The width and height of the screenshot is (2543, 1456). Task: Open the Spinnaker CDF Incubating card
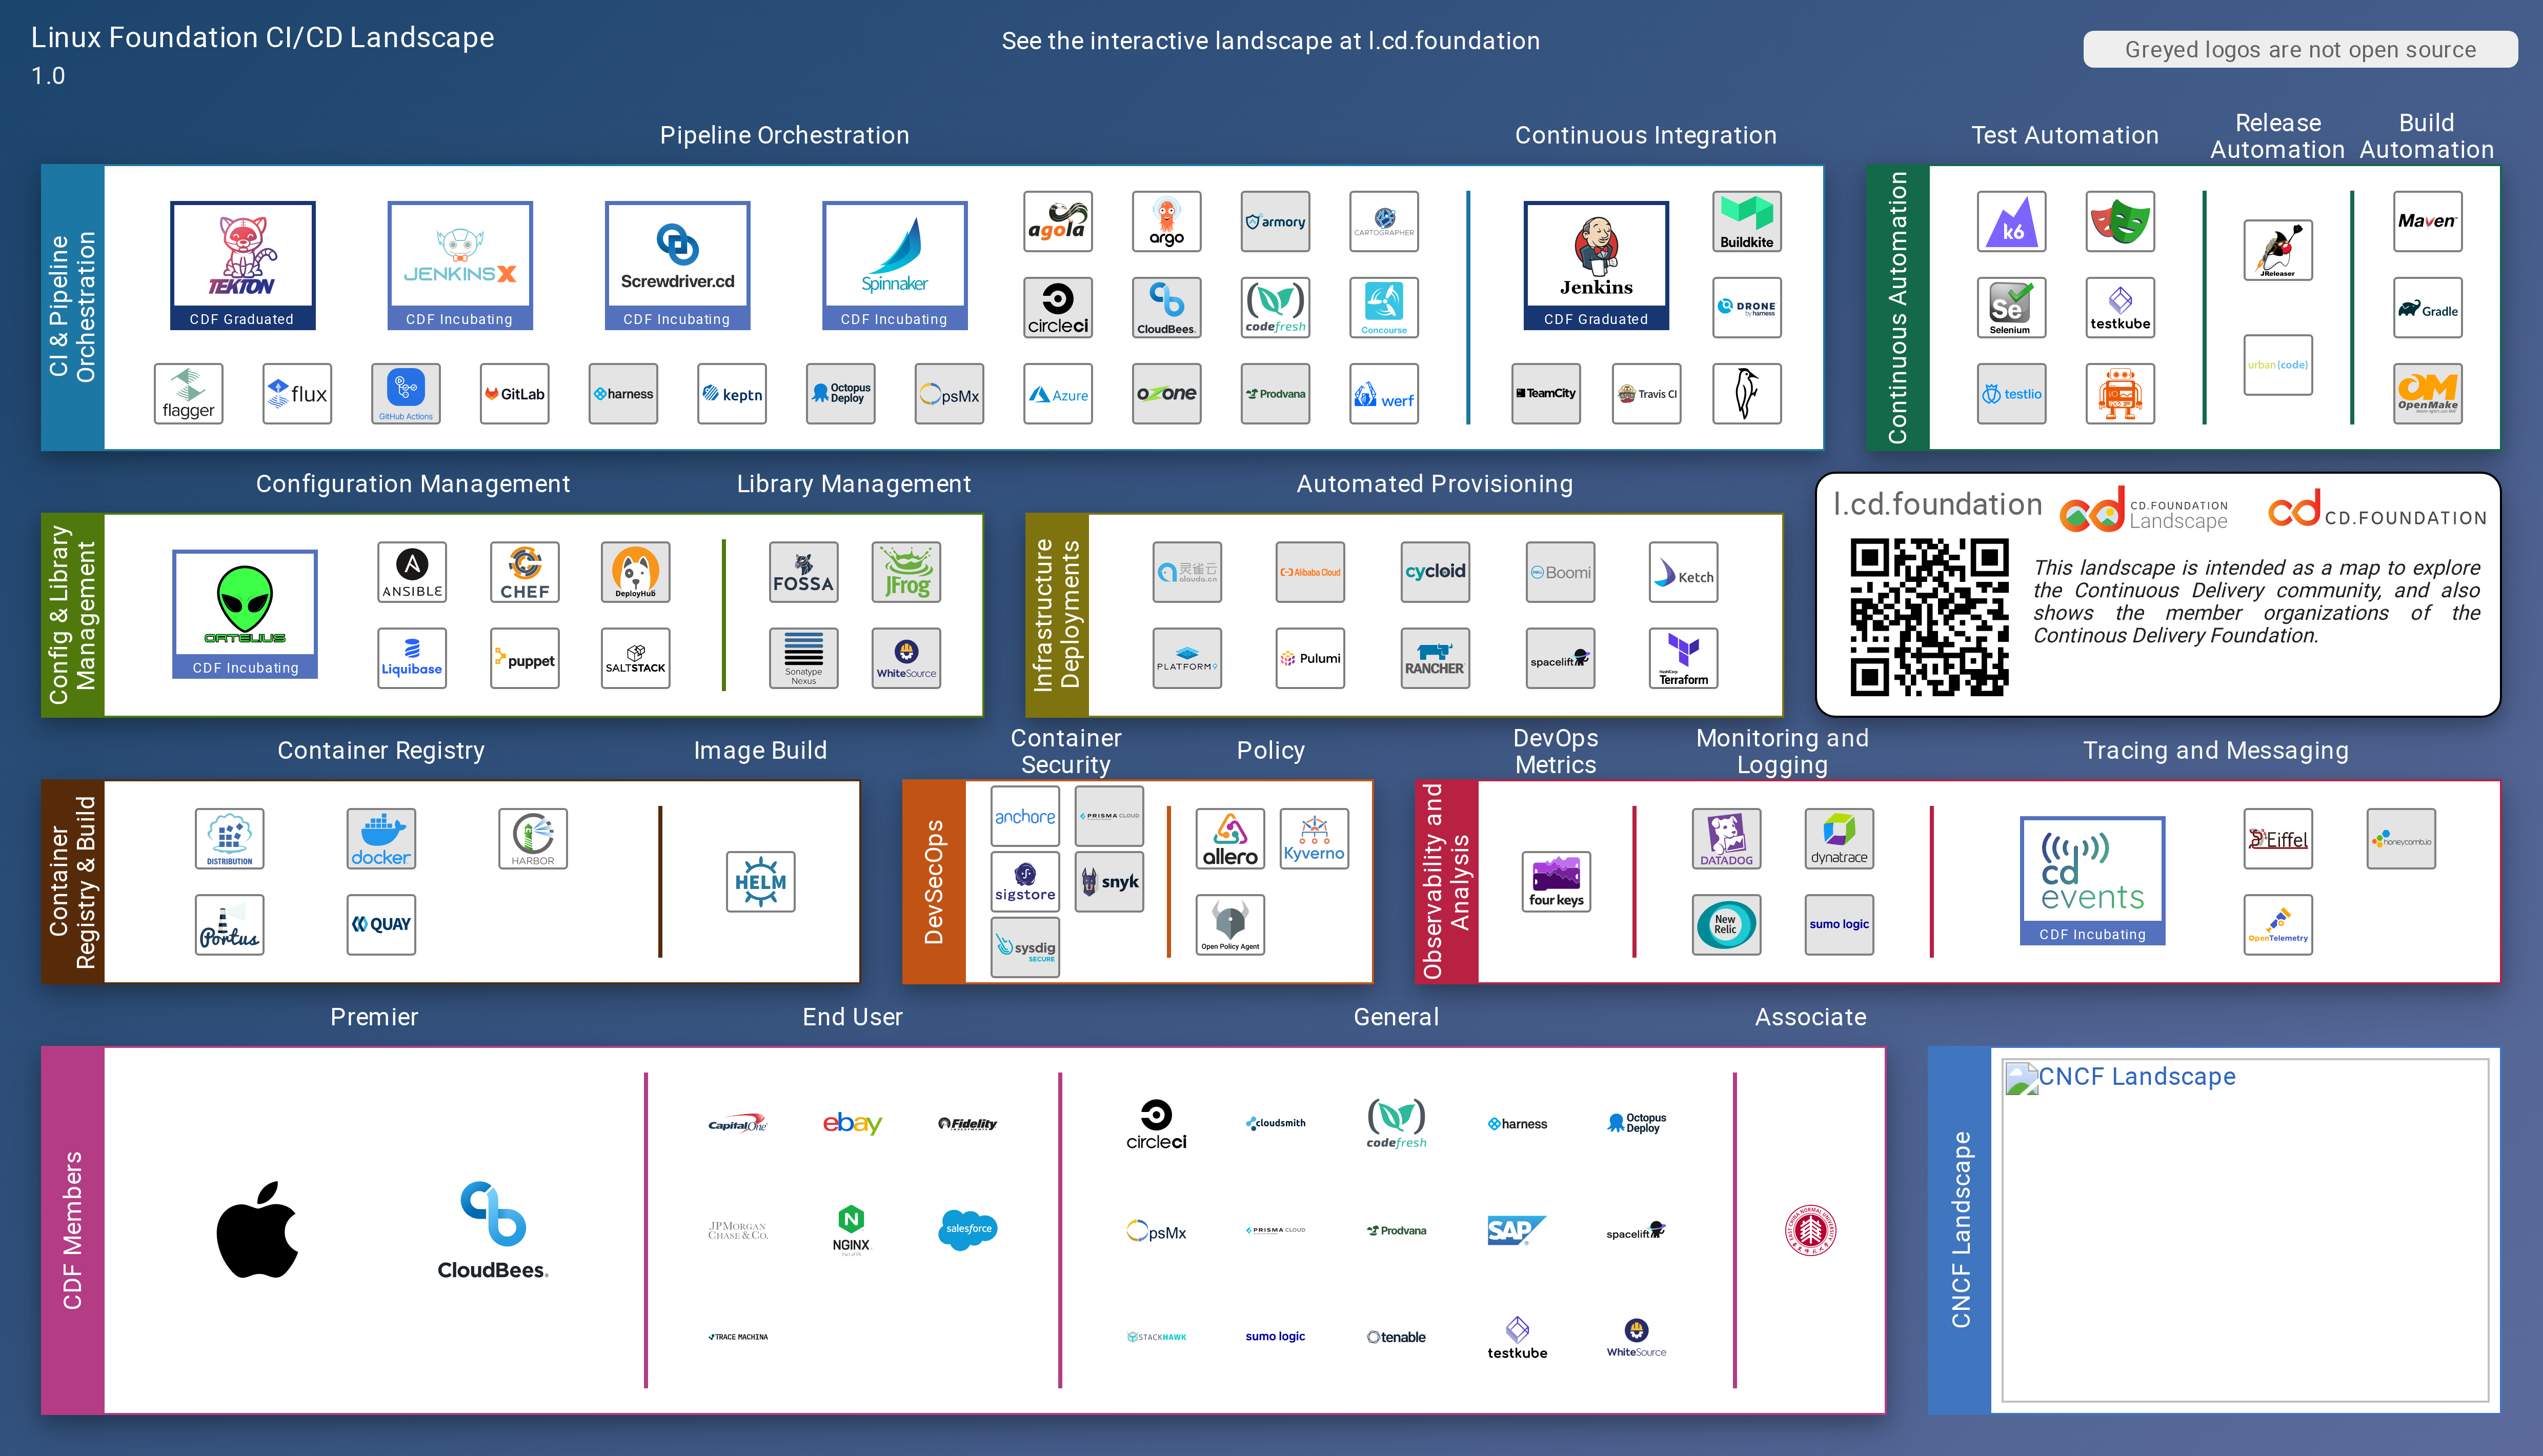(895, 265)
